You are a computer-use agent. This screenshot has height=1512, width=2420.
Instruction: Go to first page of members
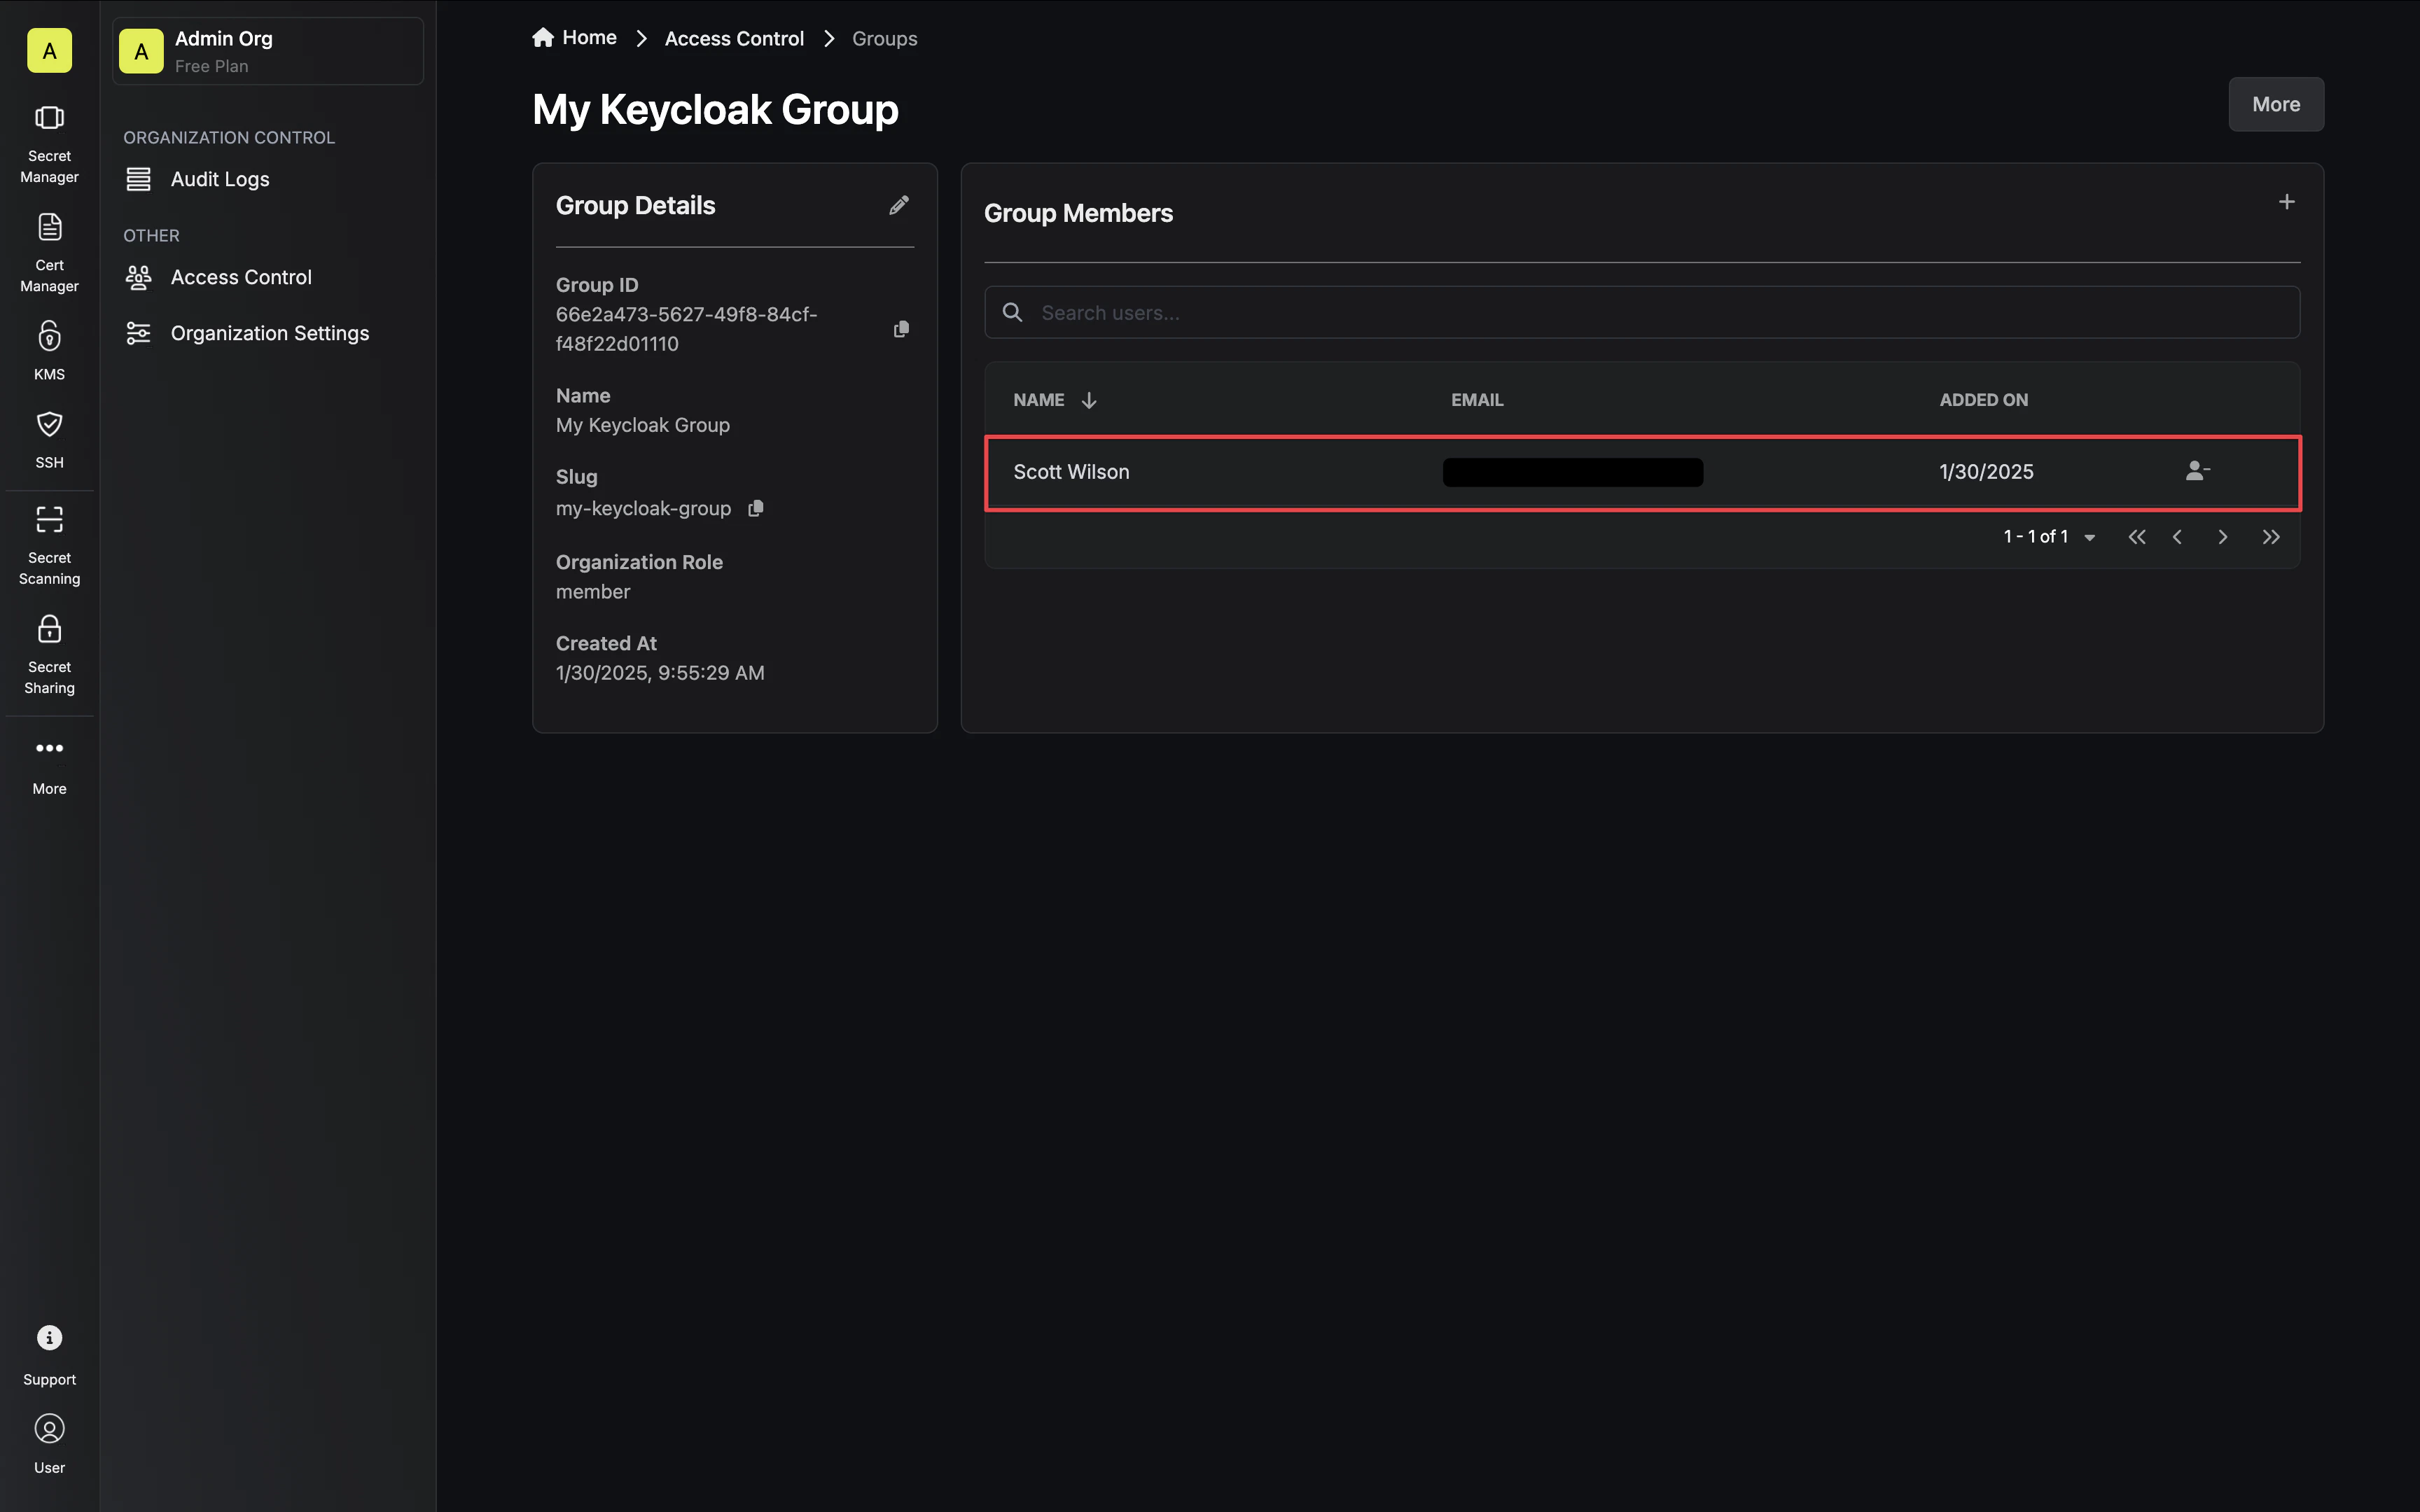[x=2137, y=537]
